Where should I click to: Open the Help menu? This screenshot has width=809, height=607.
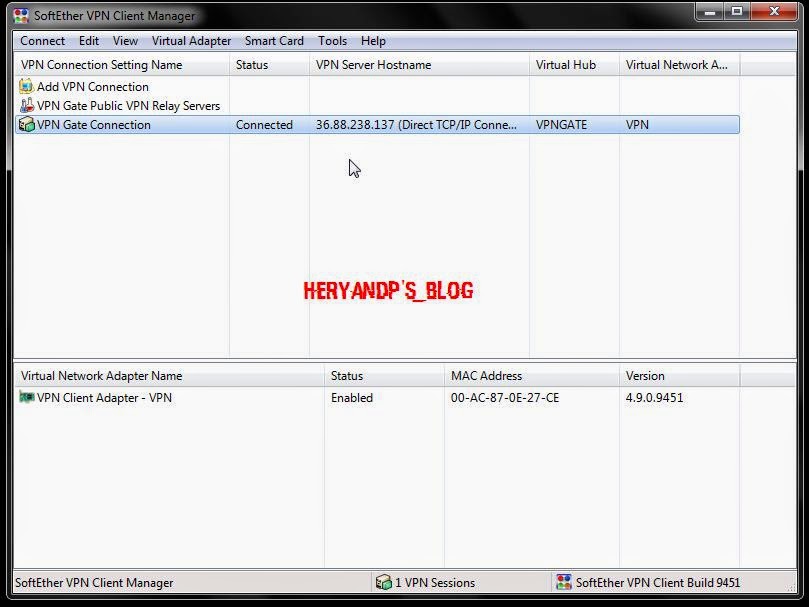tap(373, 41)
